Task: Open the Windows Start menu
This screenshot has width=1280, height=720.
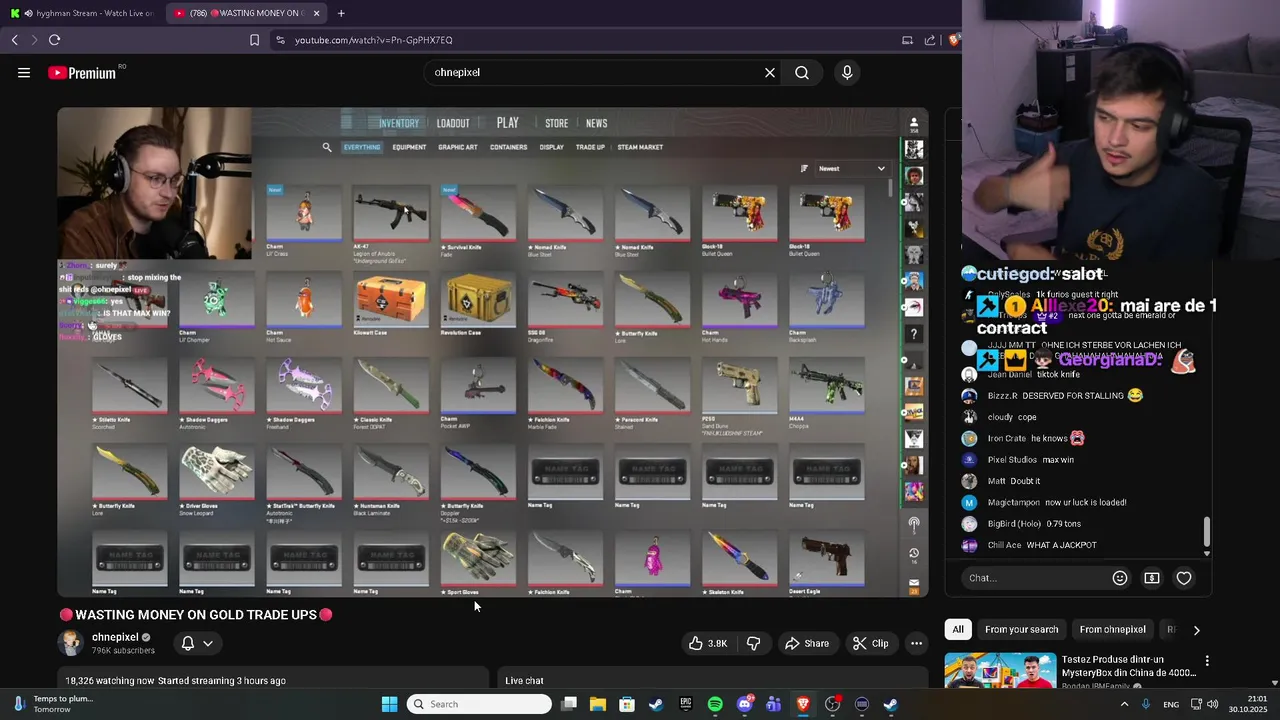Action: click(390, 704)
